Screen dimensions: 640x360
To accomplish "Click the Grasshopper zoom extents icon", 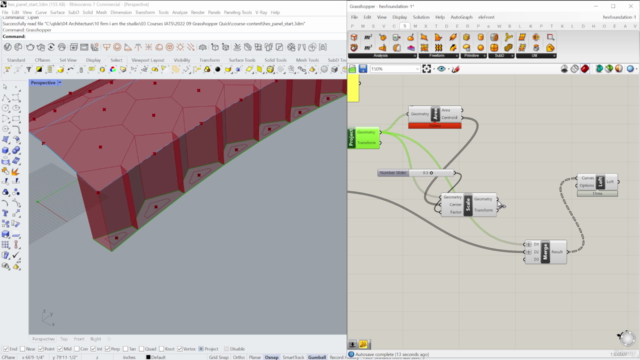I will pyautogui.click(x=427, y=69).
